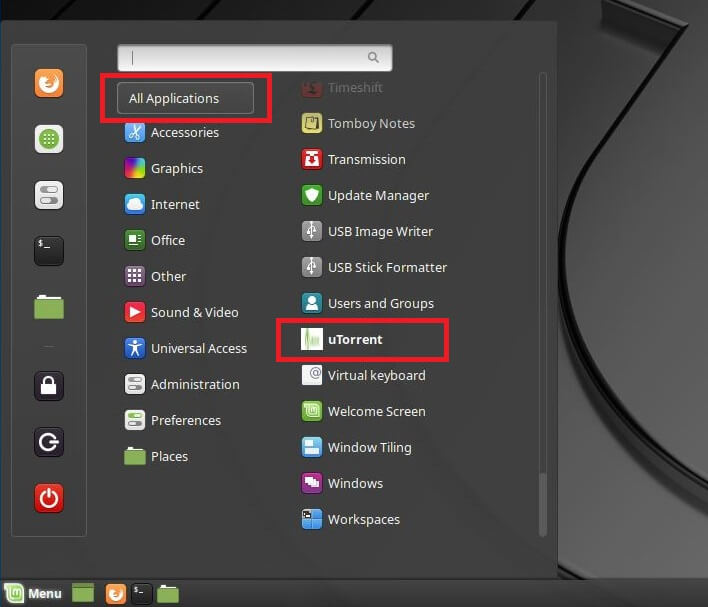Screen dimensions: 708x607
Task: Click the "Update Manager" label
Action: tap(378, 196)
